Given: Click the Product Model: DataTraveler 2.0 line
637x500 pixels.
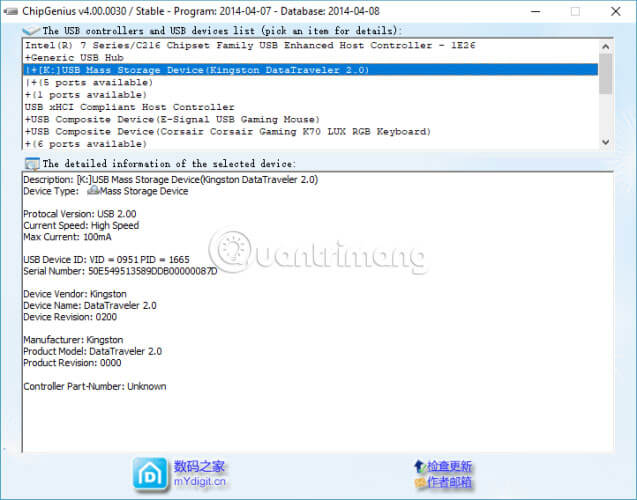Looking at the screenshot, I should tap(93, 351).
